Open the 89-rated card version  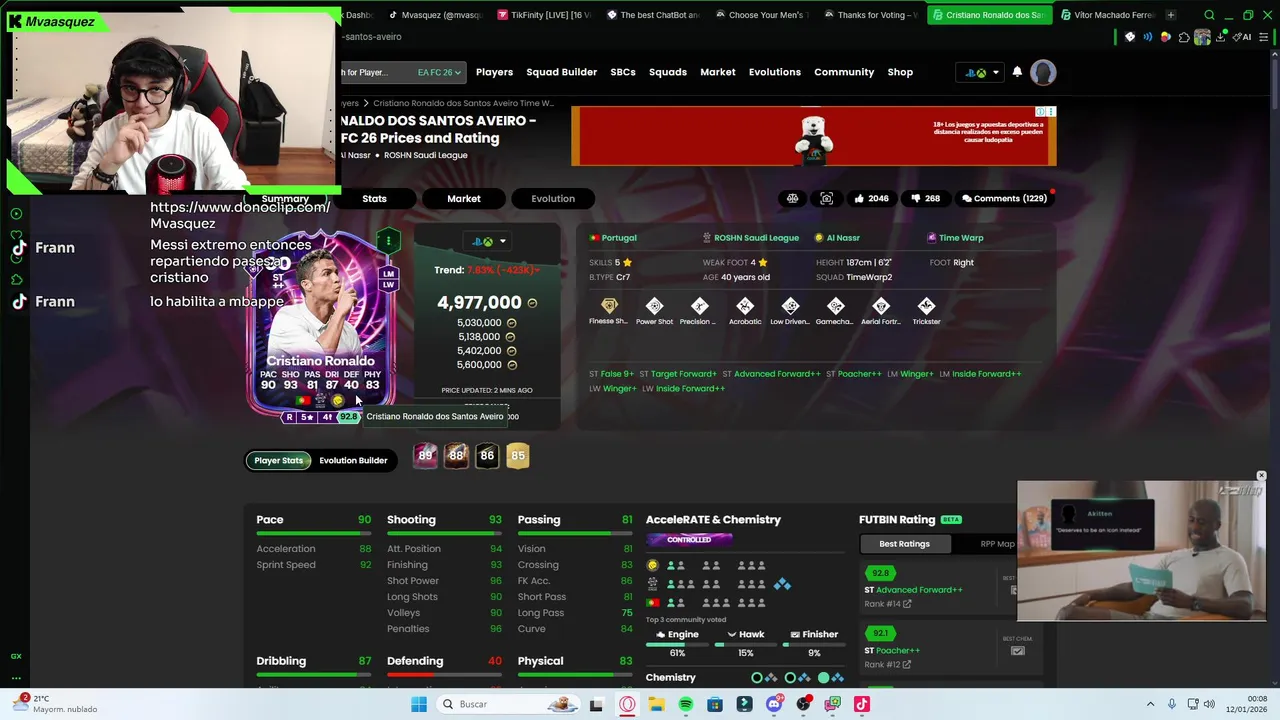pyautogui.click(x=426, y=455)
